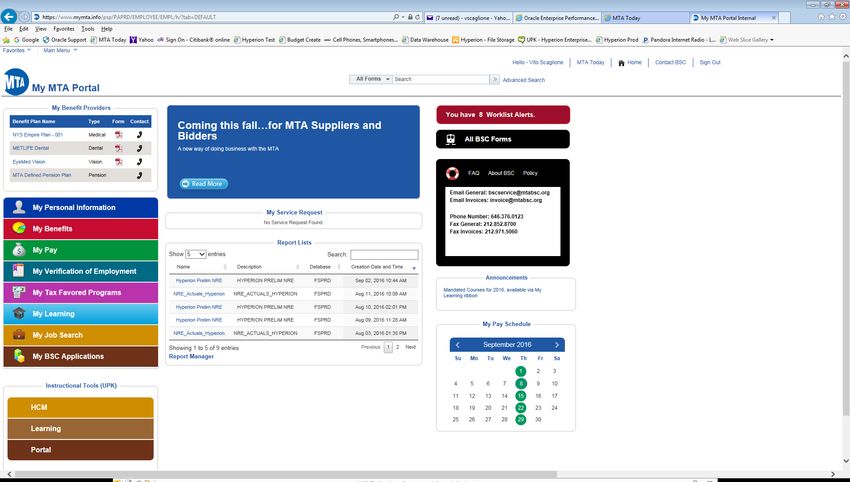Open the HCM instructional tool

[x=80, y=408]
